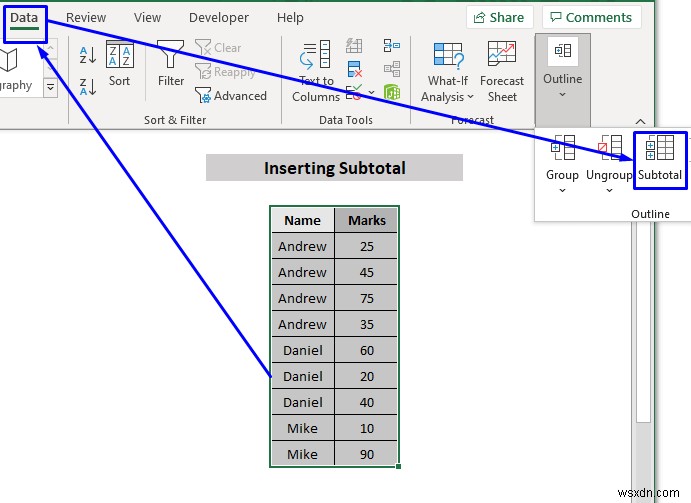
Task: Select the cell with marks 10
Action: point(366,428)
